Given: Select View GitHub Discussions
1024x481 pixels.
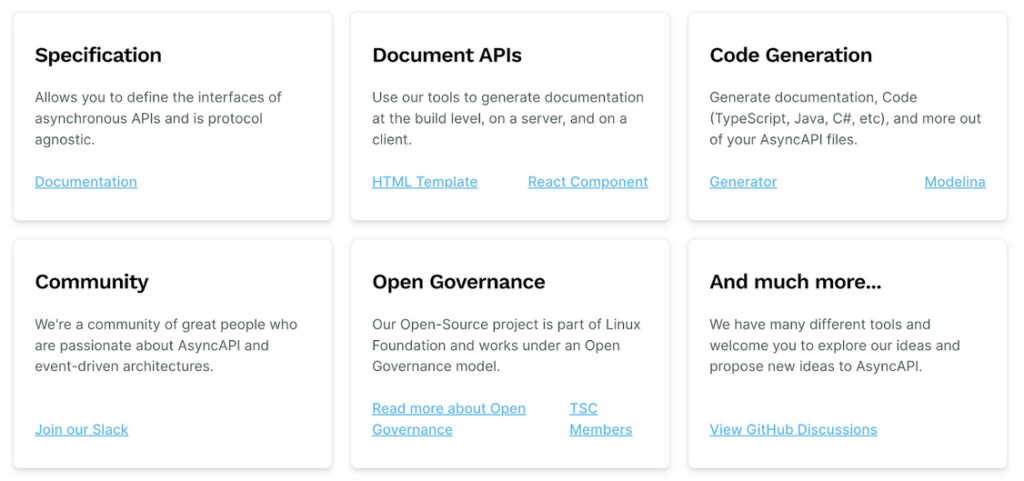Looking at the screenshot, I should pos(793,429).
